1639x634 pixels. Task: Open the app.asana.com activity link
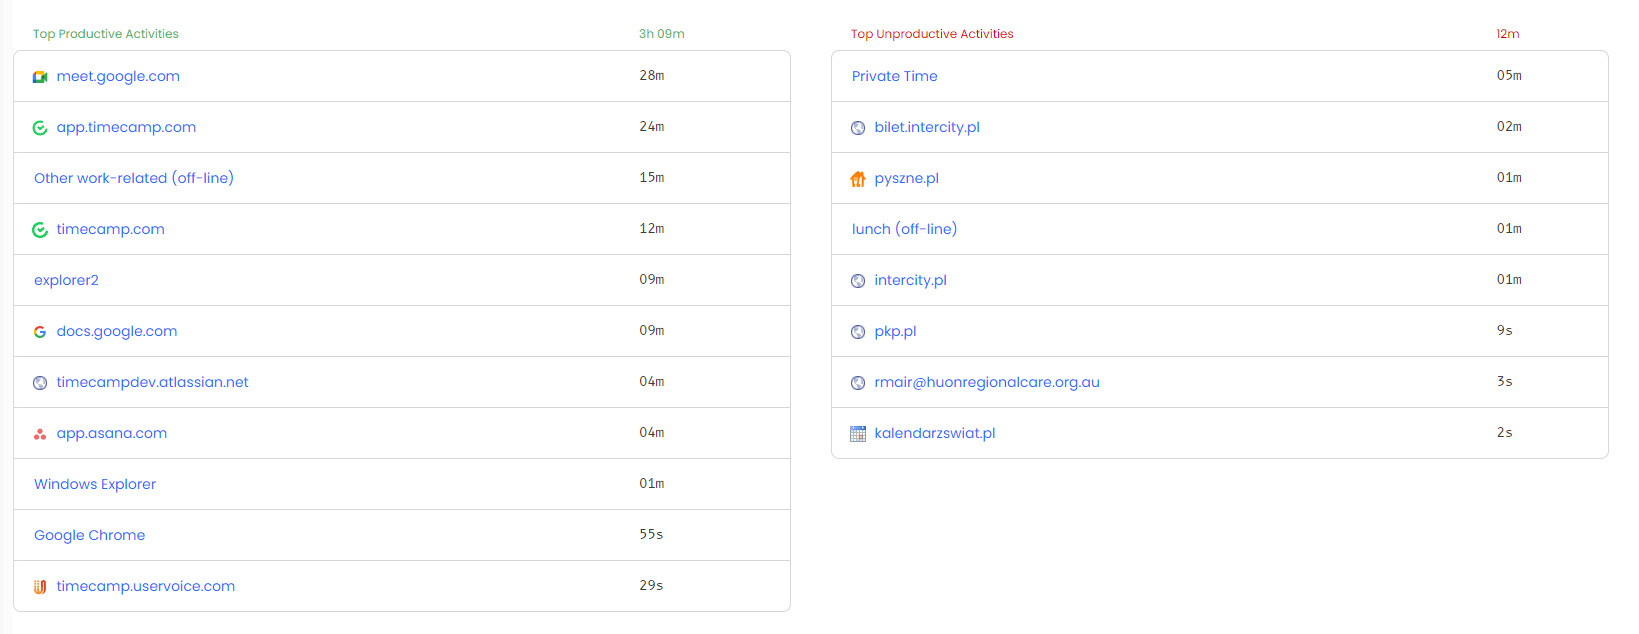click(112, 433)
